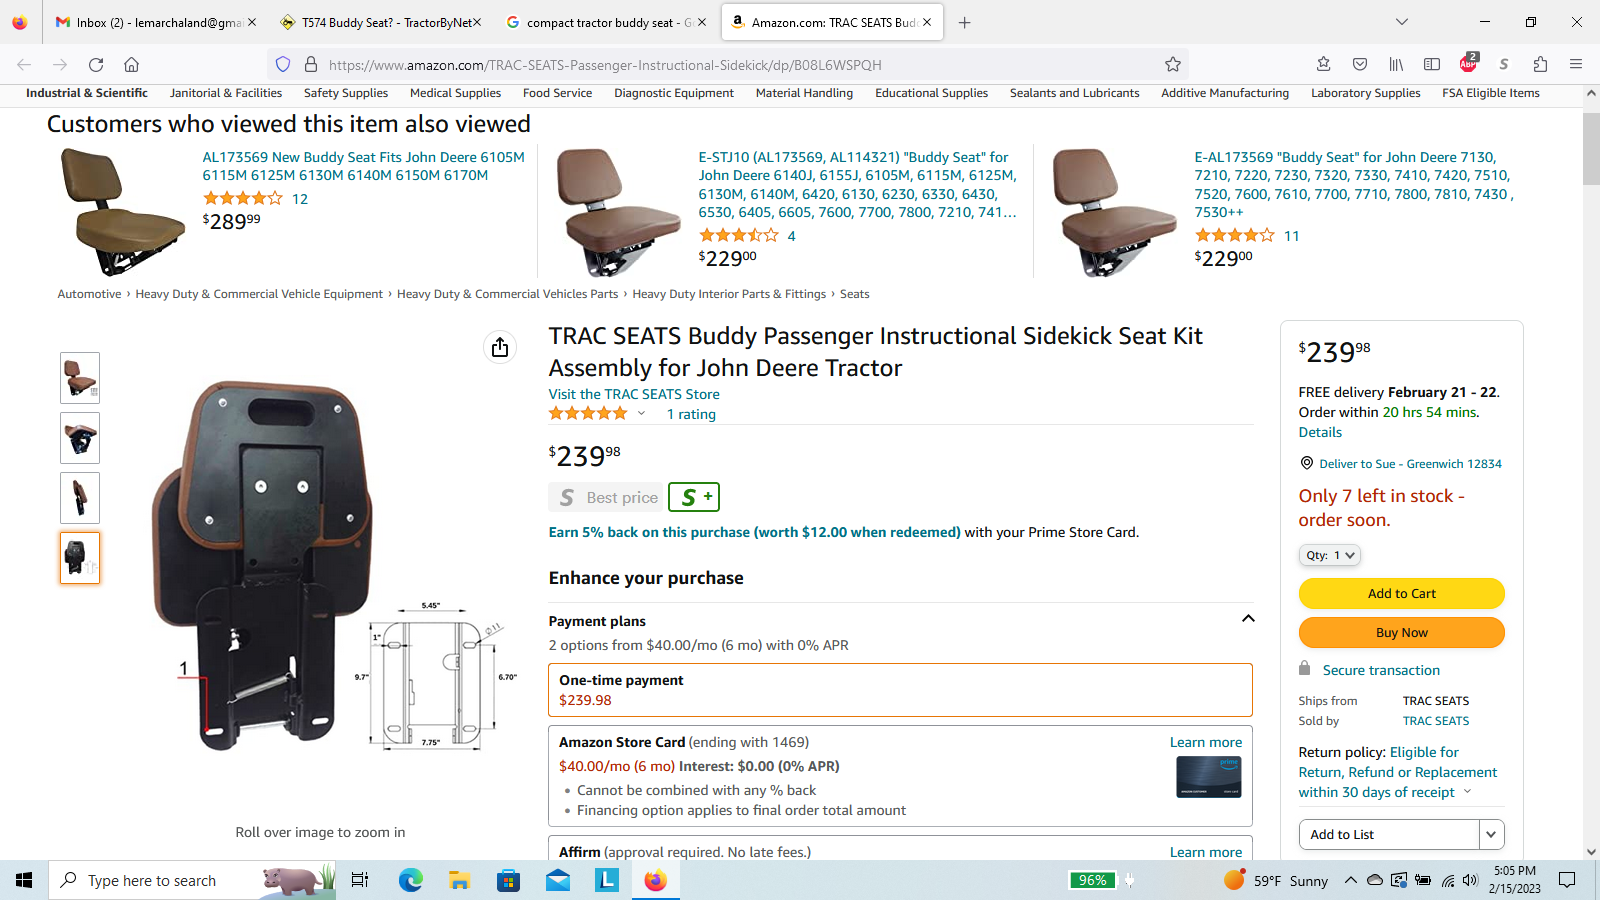Click the share icon above the product image
Viewport: 1600px width, 900px height.
point(500,347)
